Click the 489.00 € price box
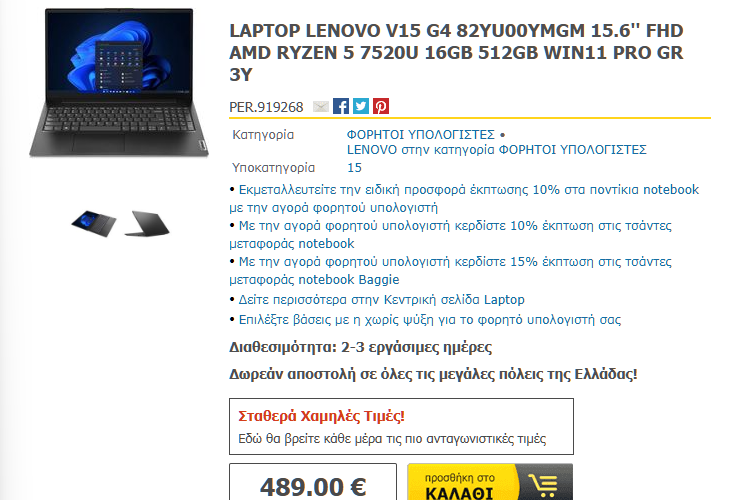This screenshot has width=750, height=500. point(313,482)
